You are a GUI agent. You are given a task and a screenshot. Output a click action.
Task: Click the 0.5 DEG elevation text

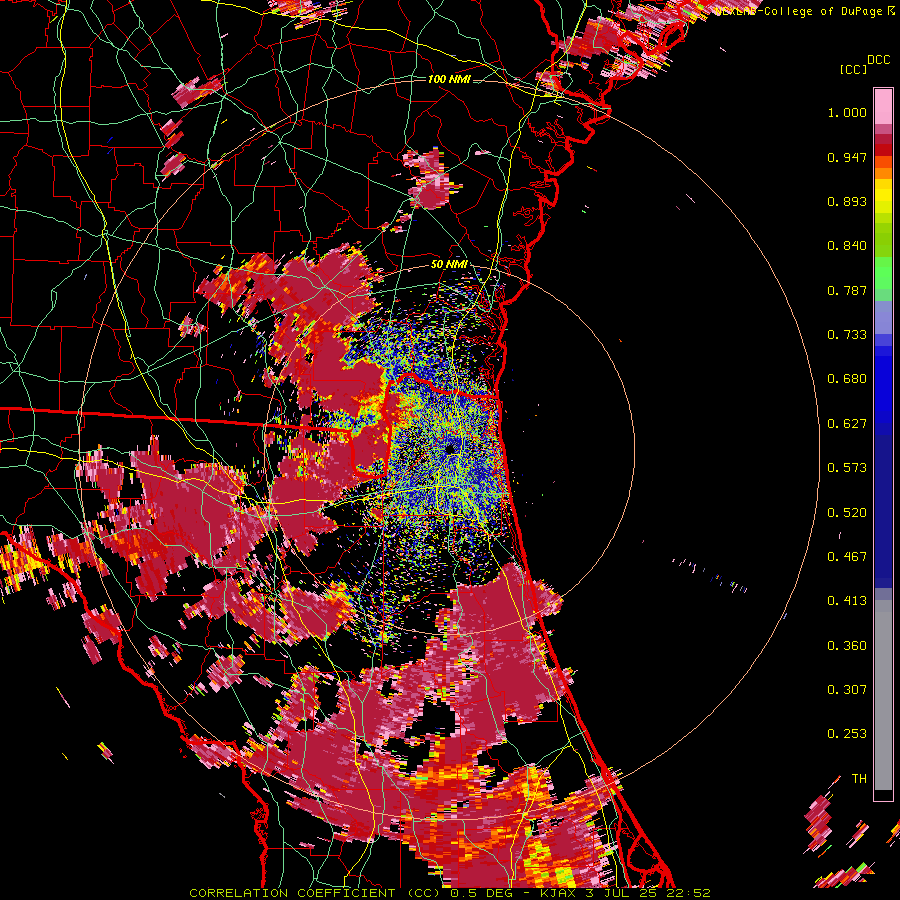(x=482, y=893)
